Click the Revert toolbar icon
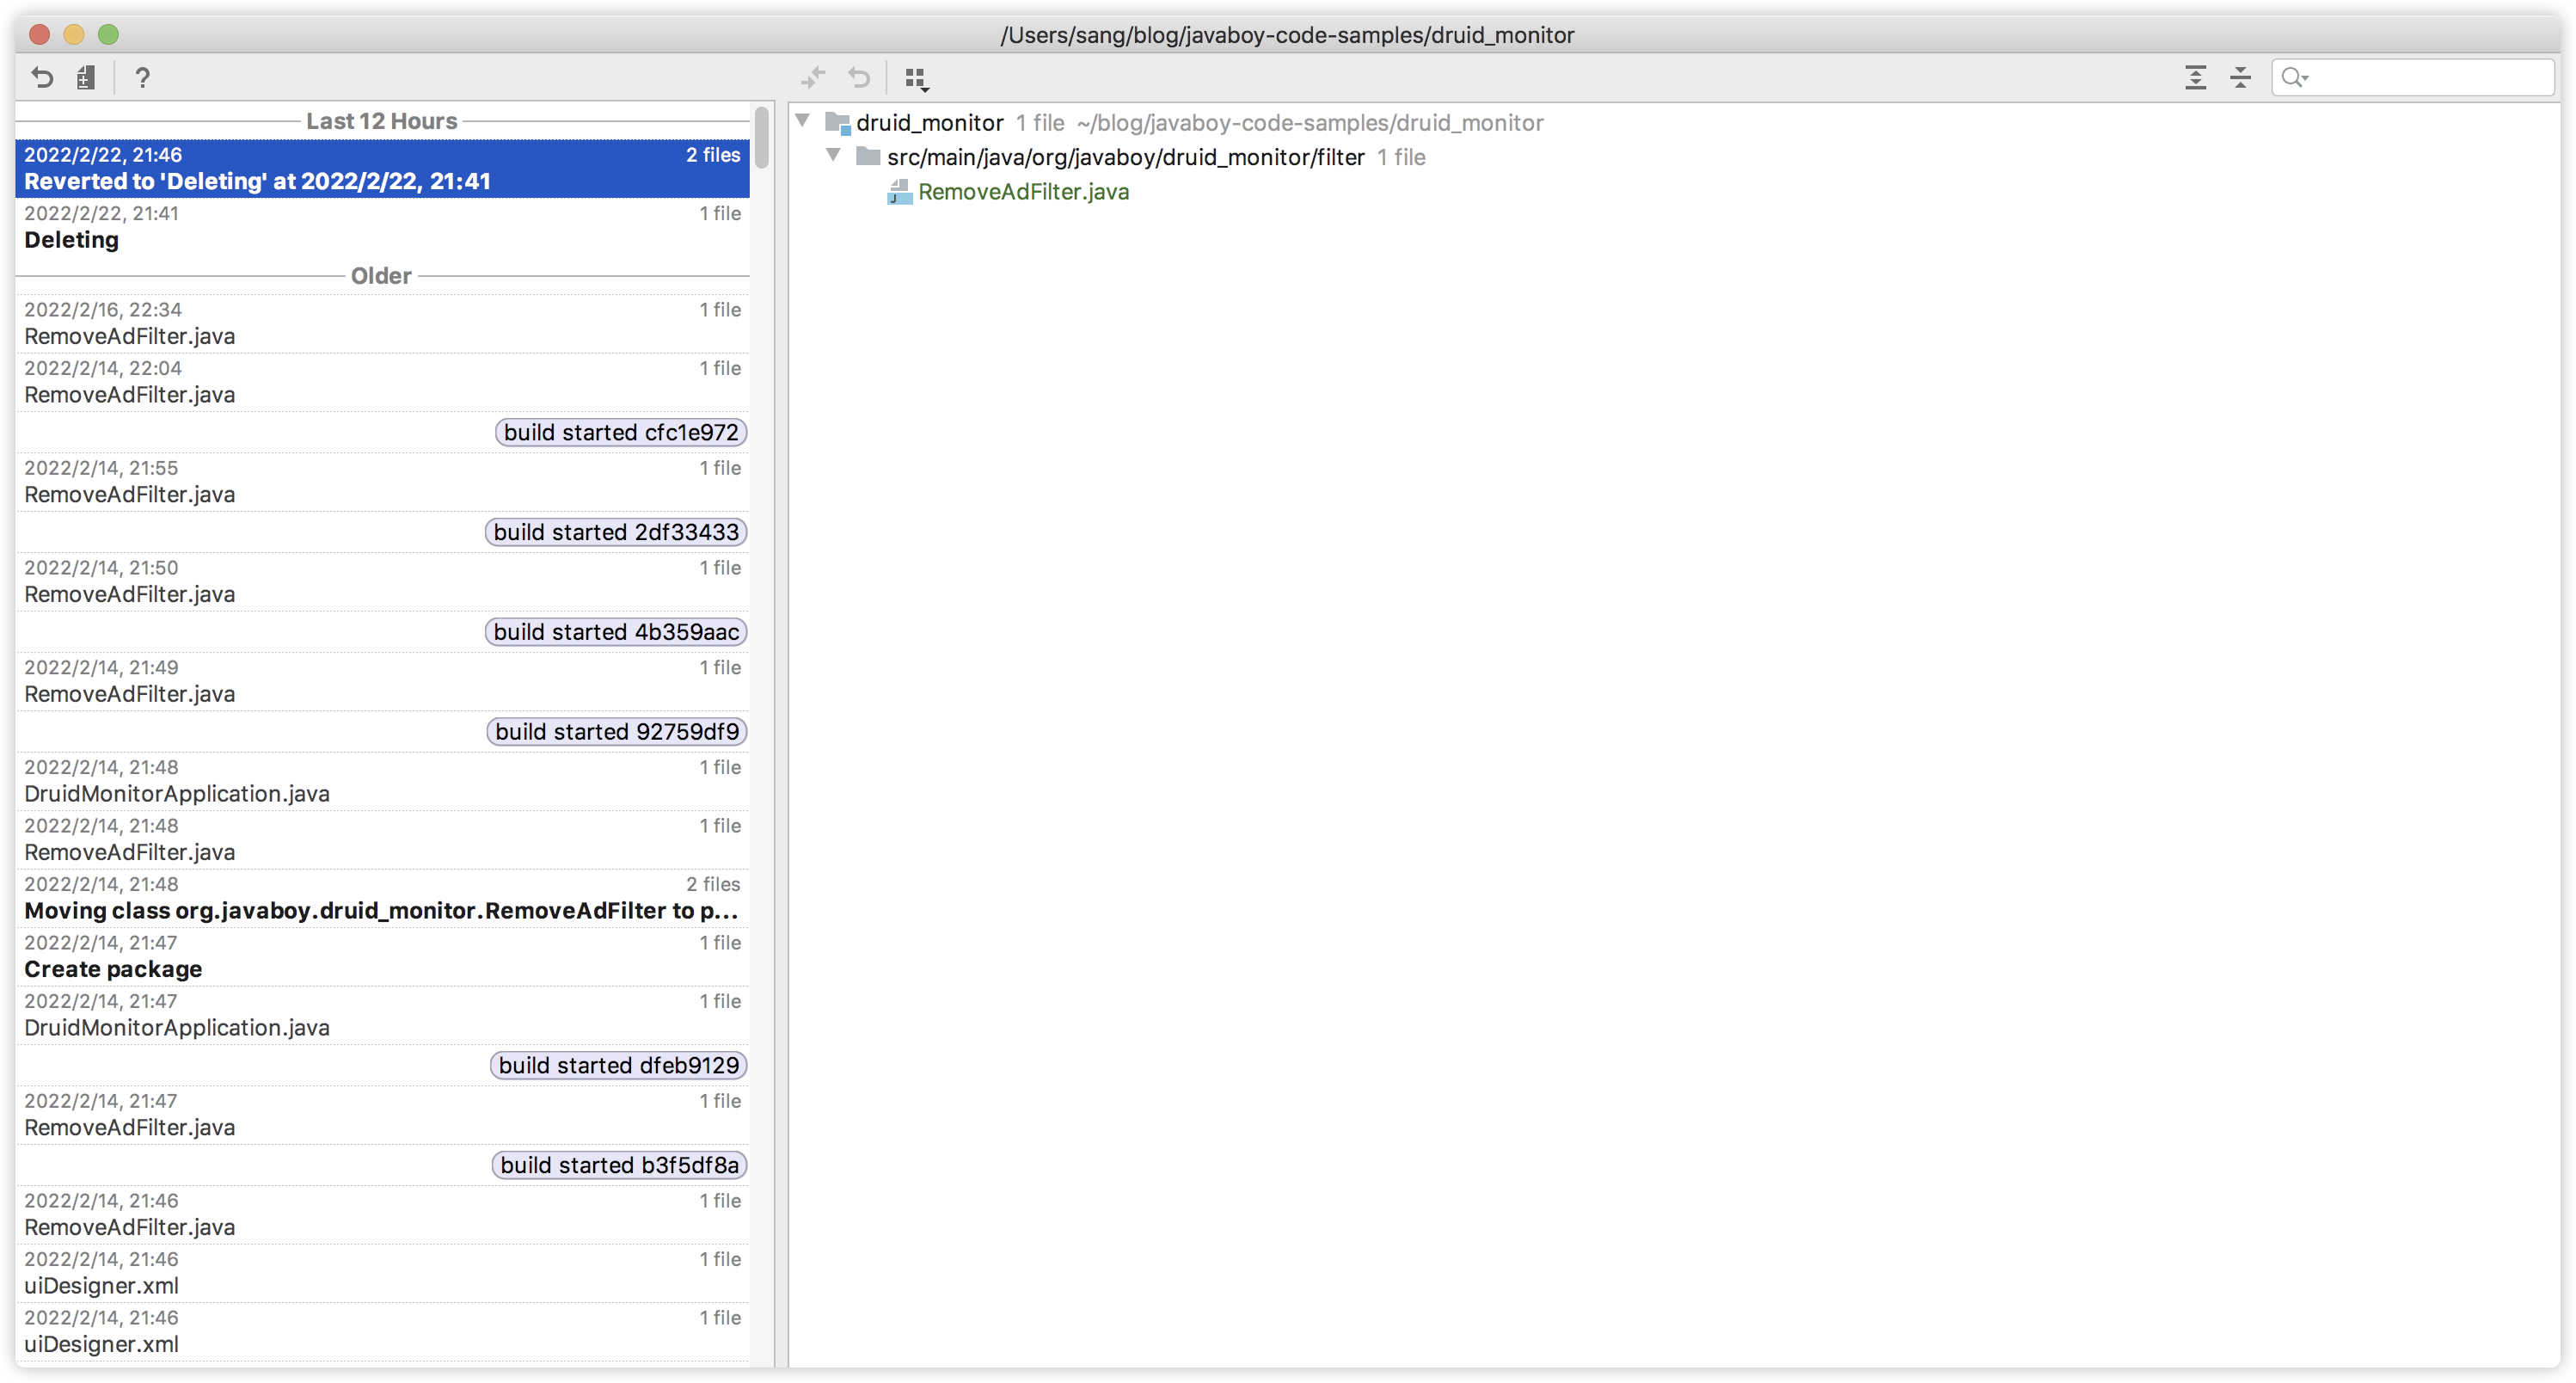 [x=42, y=77]
